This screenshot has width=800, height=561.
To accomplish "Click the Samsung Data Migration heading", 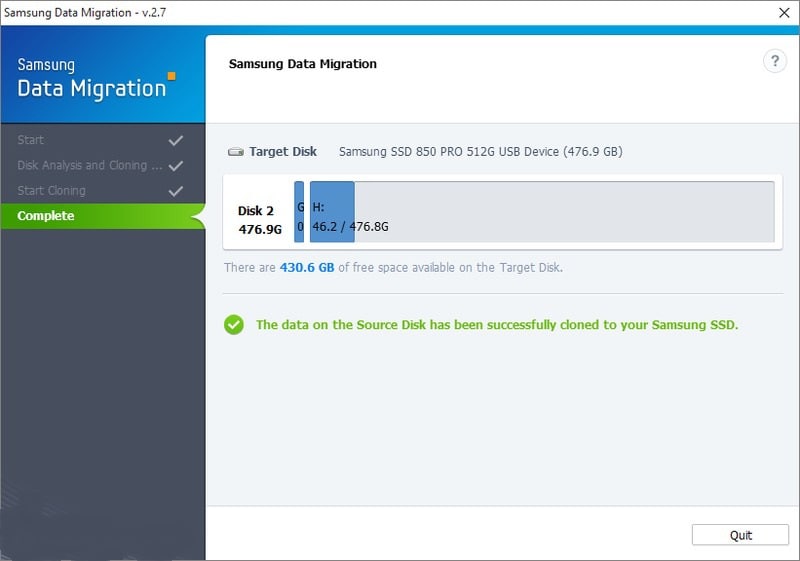I will 303,64.
